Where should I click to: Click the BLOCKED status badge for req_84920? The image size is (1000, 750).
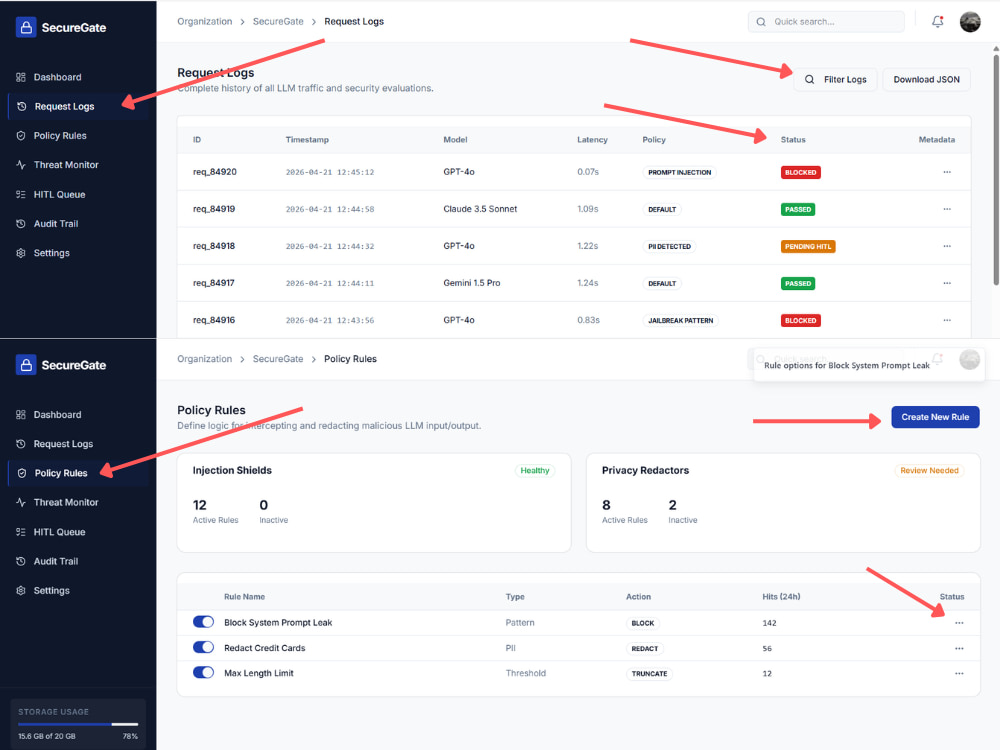[800, 172]
